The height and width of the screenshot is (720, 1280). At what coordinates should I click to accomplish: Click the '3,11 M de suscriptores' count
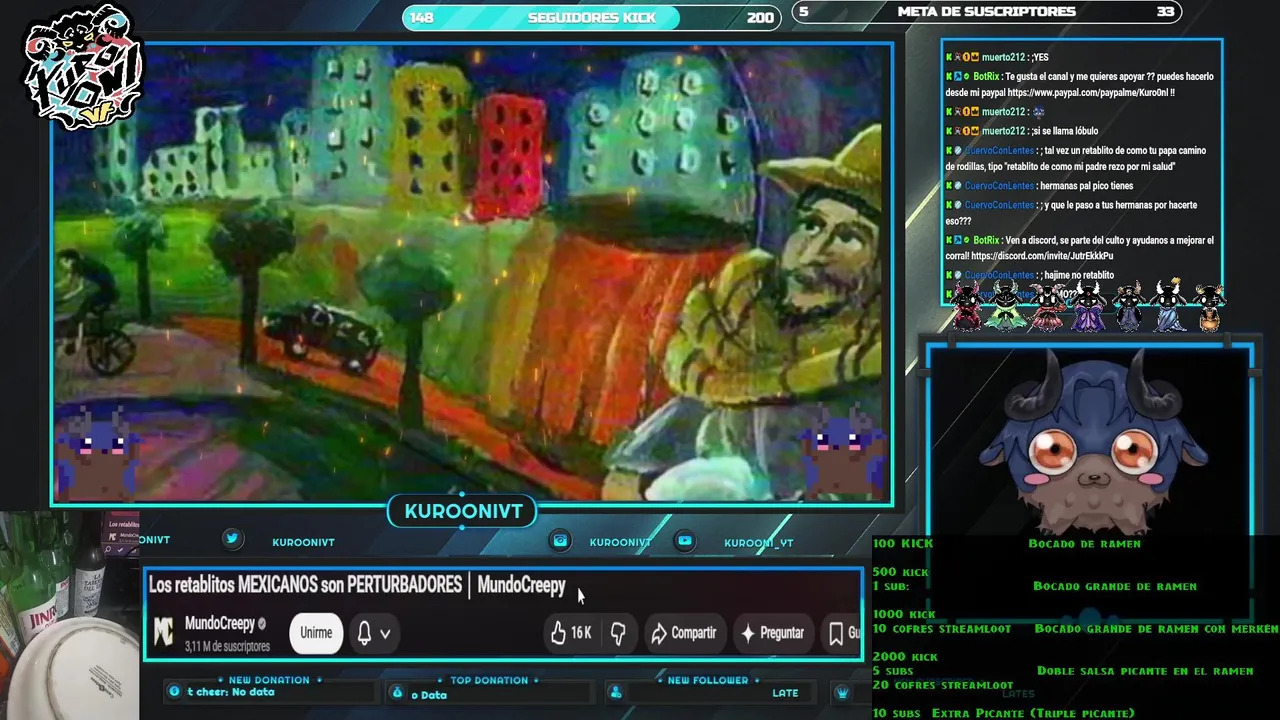click(227, 647)
